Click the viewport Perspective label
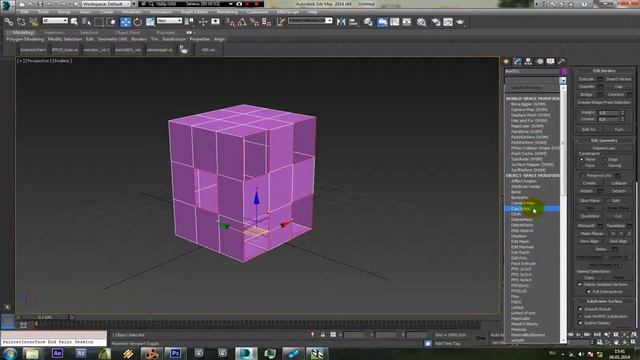Image resolution: width=640 pixels, height=360 pixels. coord(38,61)
